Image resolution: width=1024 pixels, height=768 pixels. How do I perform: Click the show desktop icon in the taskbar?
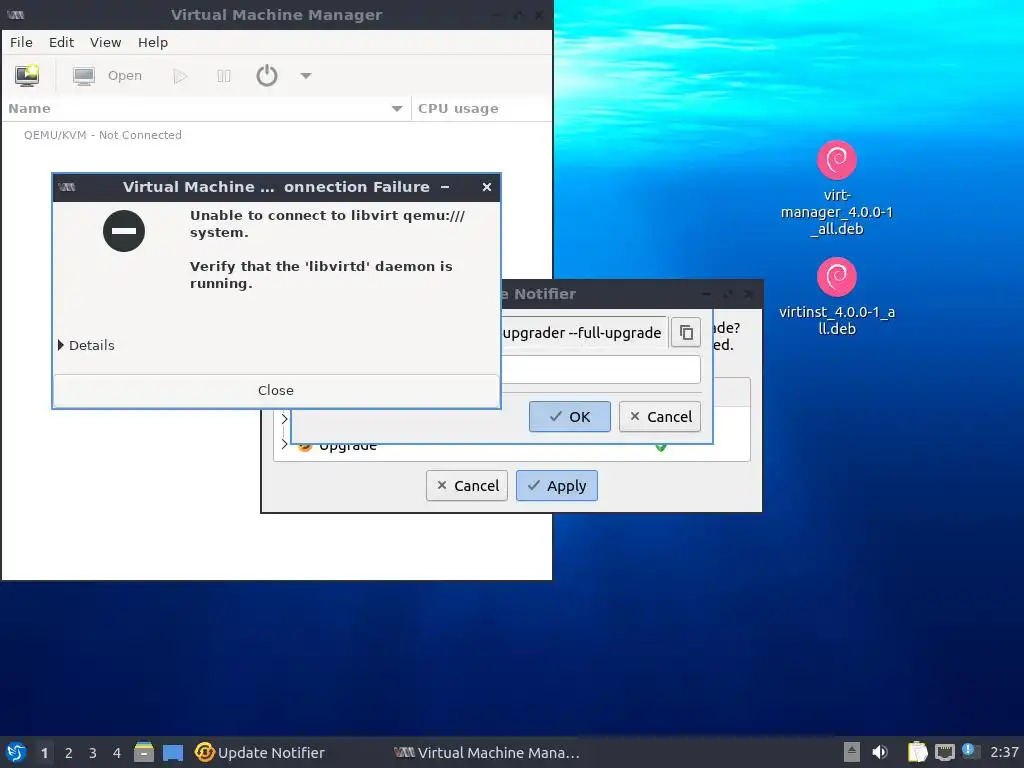172,752
